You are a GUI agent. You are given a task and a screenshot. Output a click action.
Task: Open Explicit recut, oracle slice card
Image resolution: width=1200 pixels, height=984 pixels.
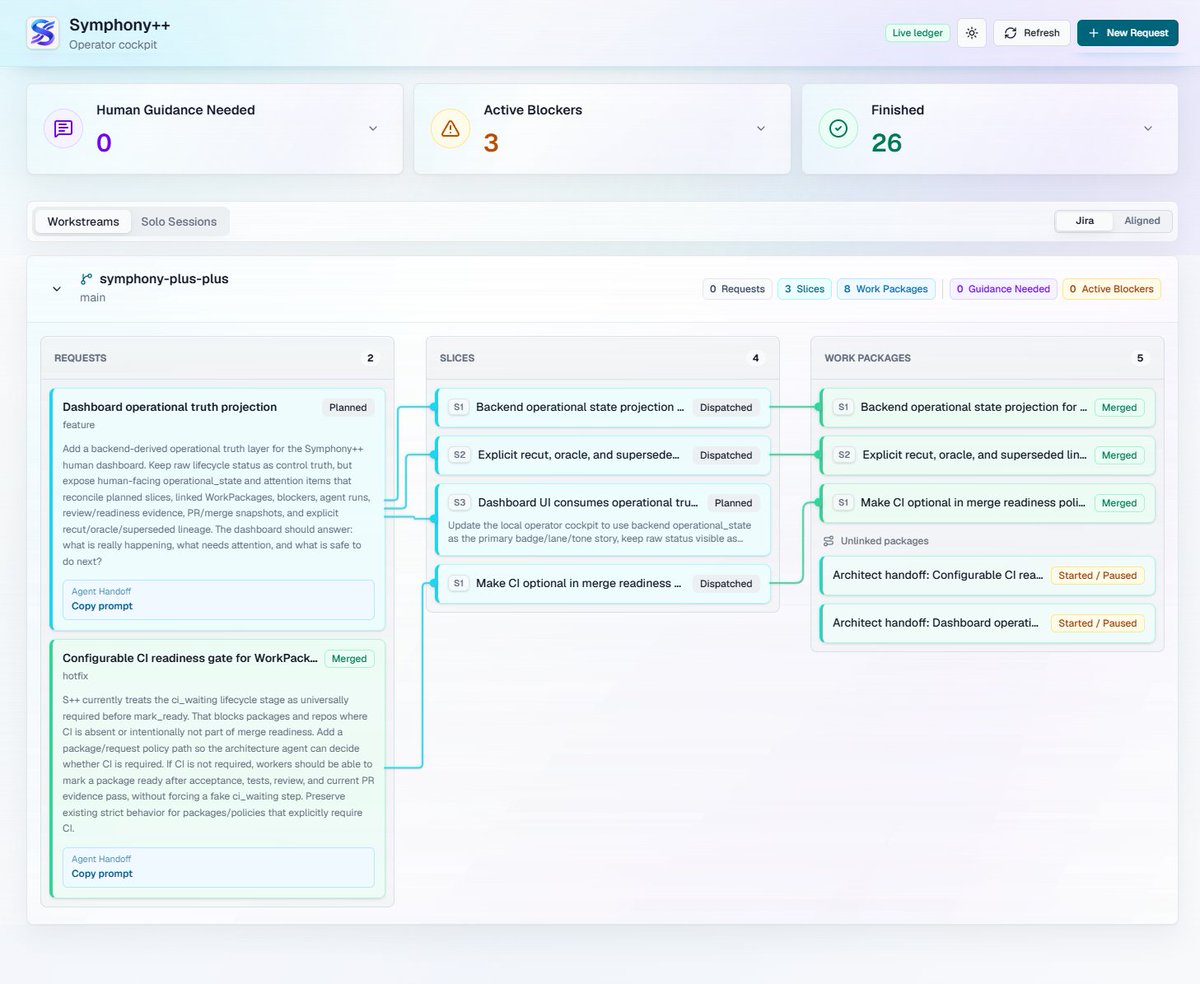tap(602, 455)
